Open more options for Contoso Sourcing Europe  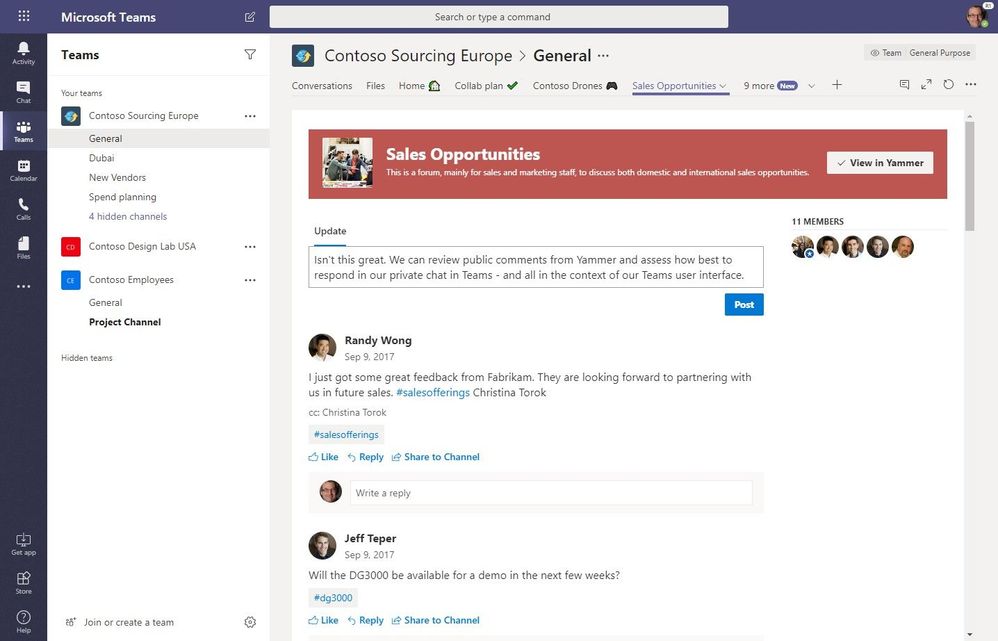pyautogui.click(x=250, y=116)
